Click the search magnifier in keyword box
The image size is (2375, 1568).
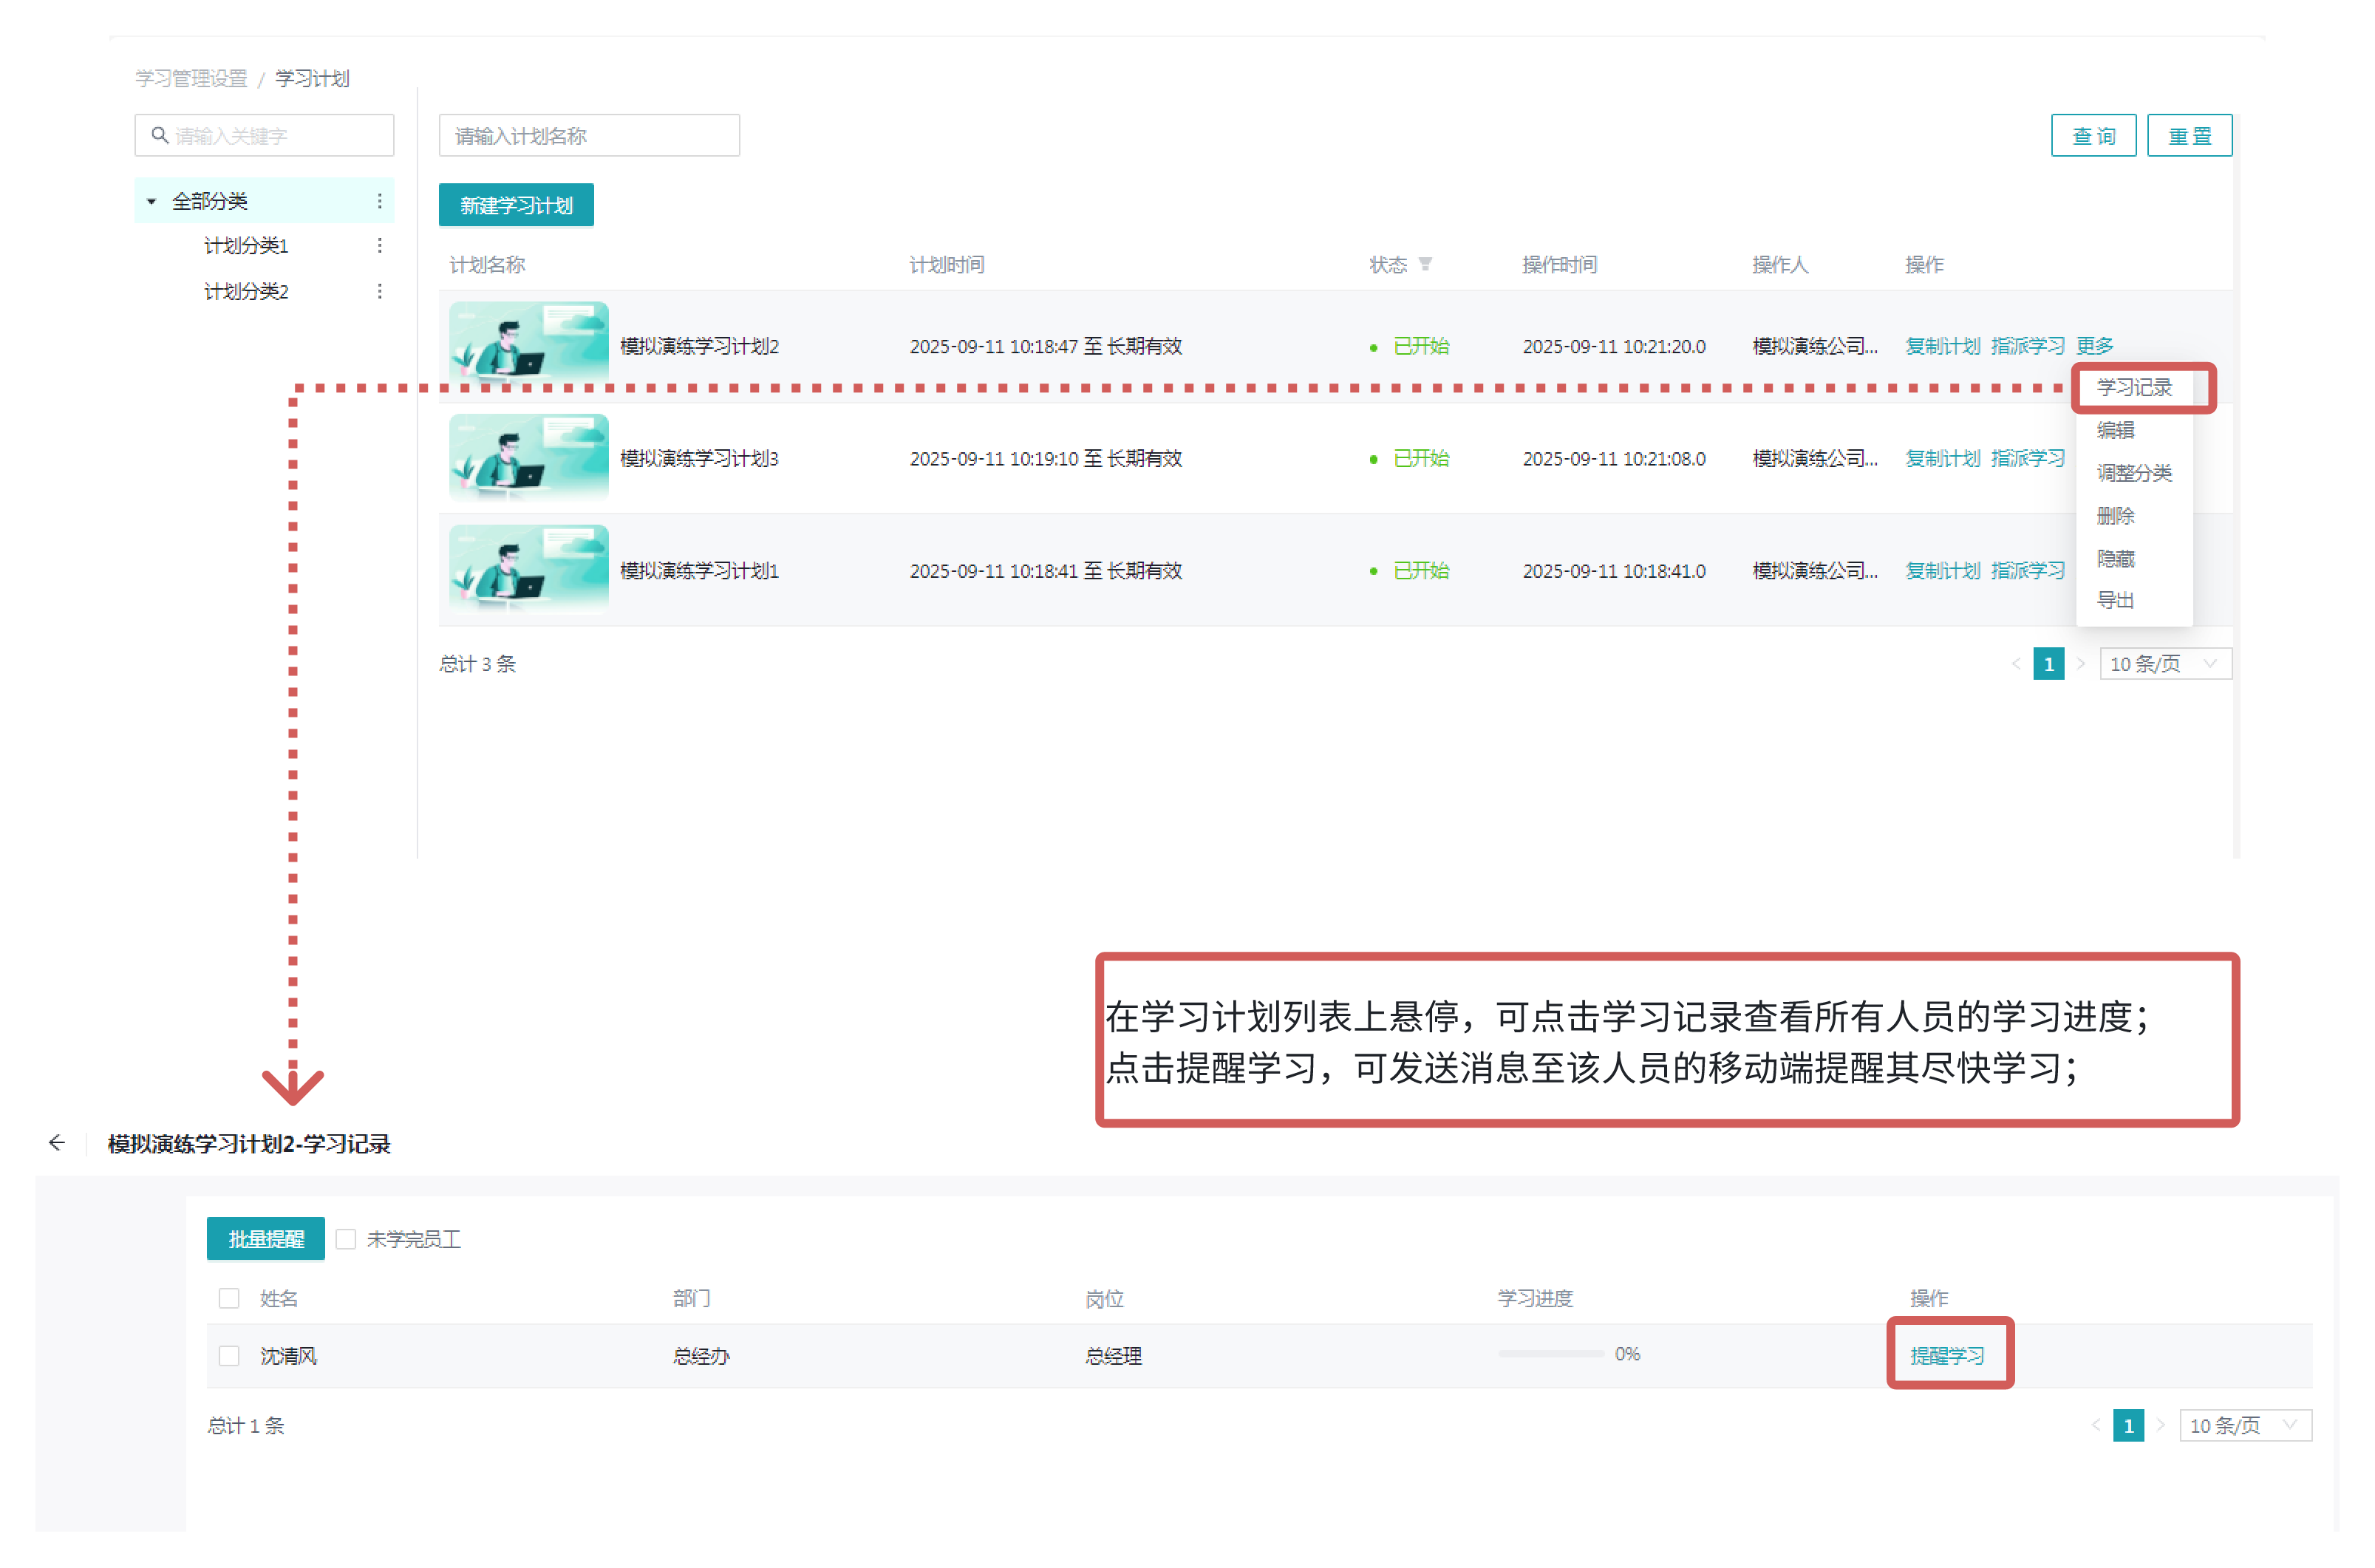159,135
